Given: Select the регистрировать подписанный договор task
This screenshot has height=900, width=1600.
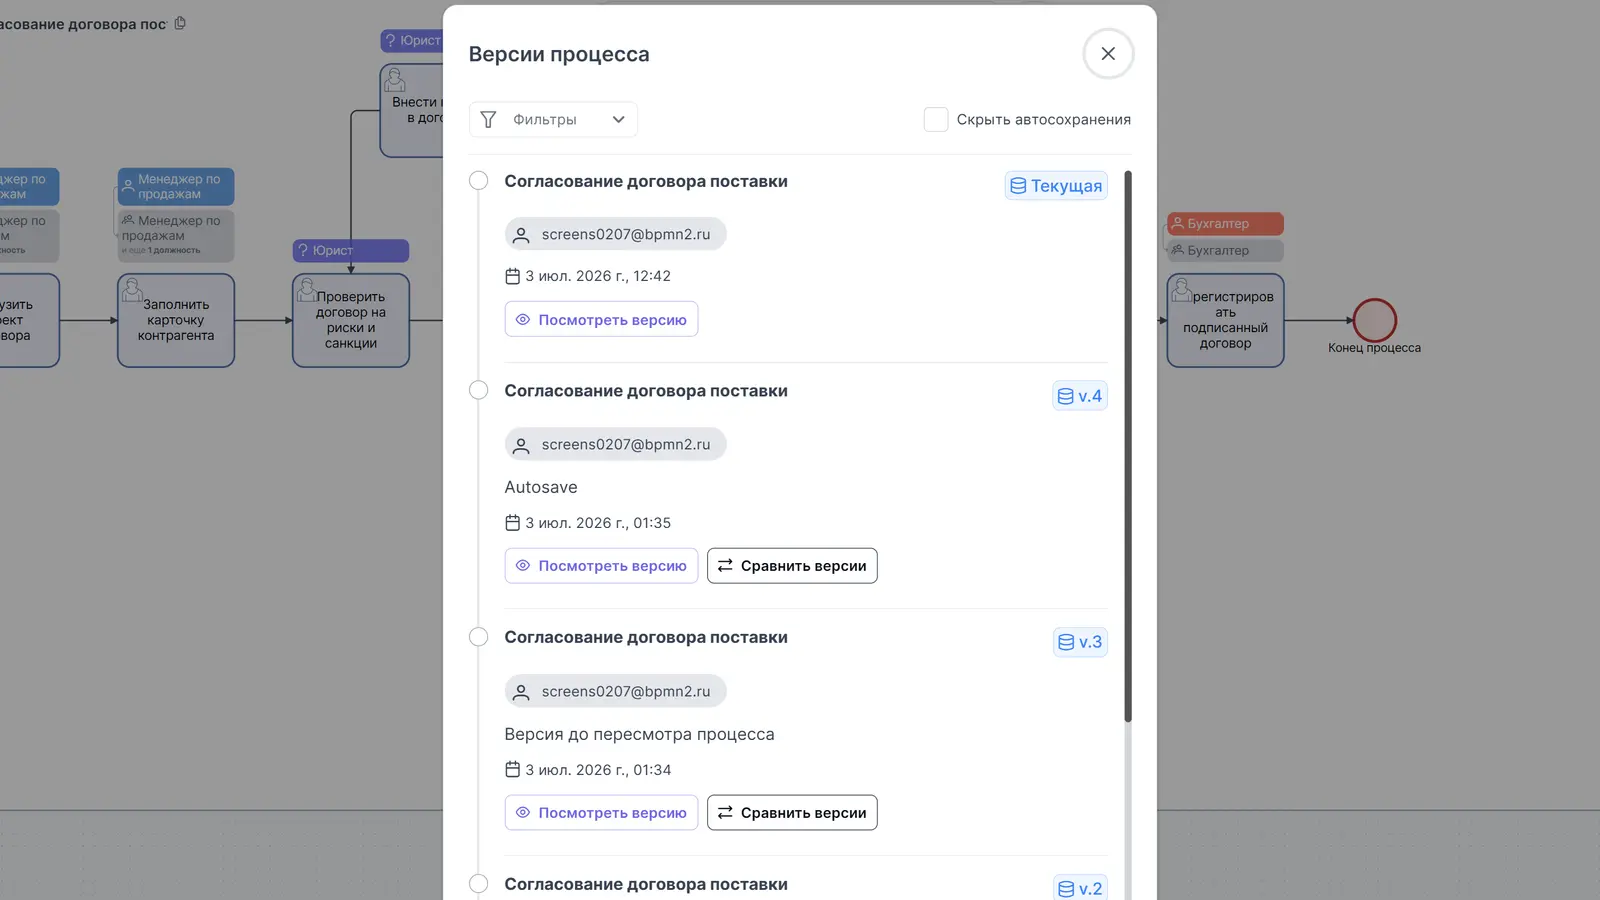Looking at the screenshot, I should pyautogui.click(x=1226, y=320).
